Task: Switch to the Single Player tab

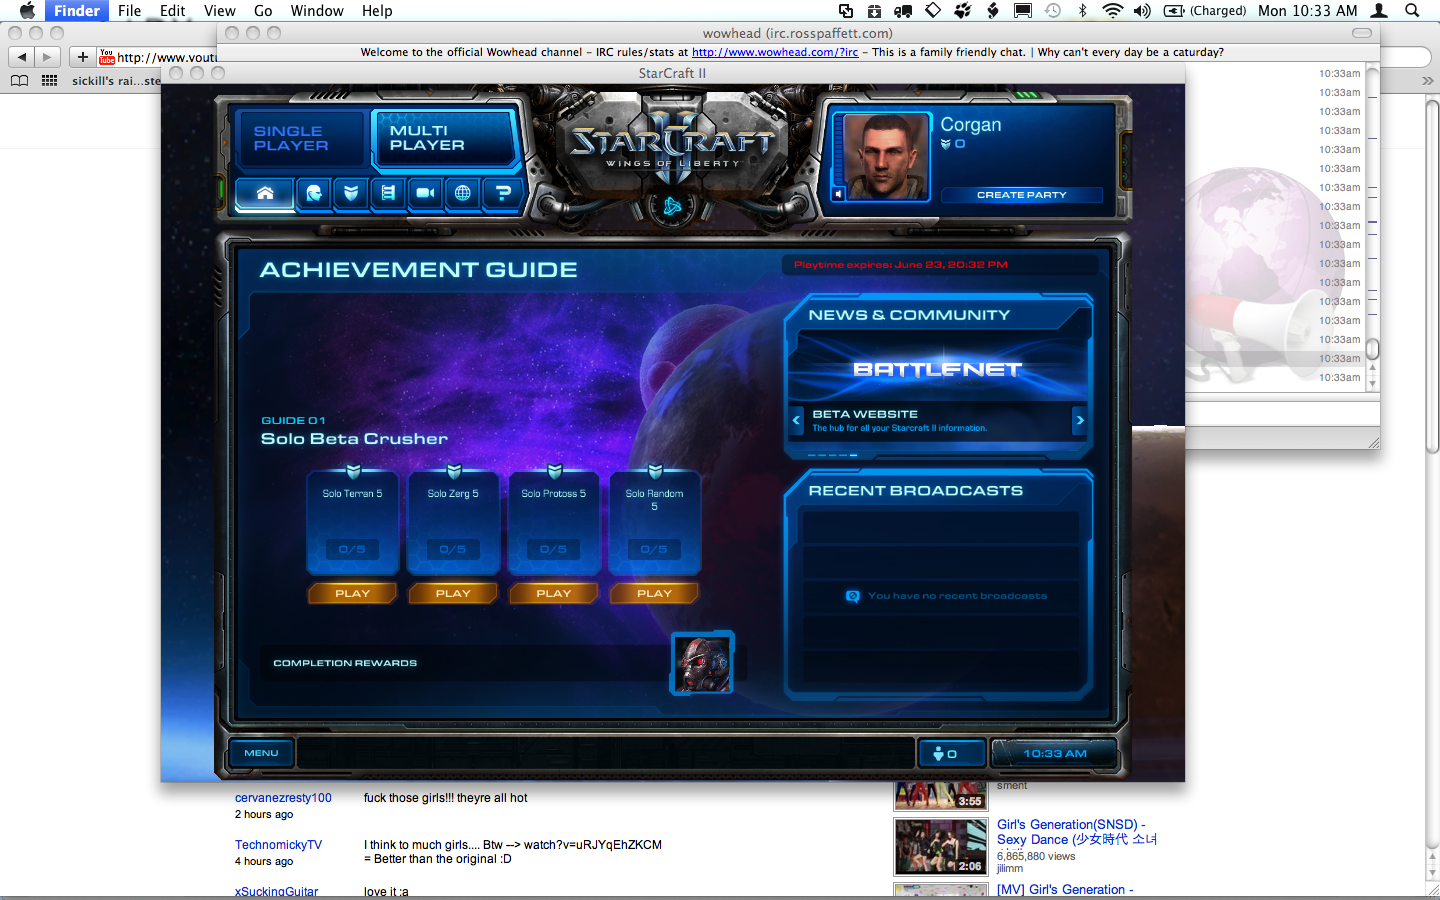Action: click(299, 138)
